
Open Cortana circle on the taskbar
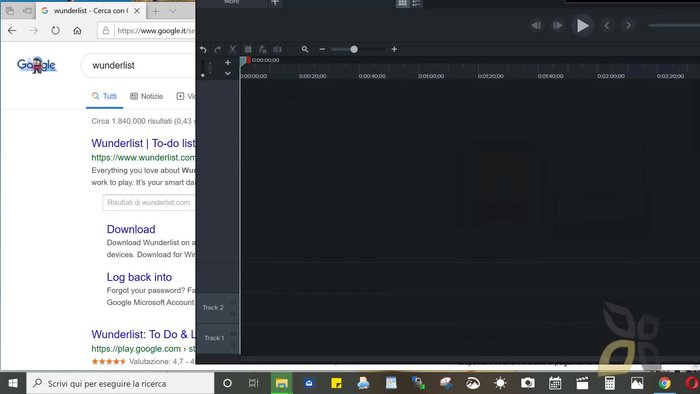[x=227, y=383]
